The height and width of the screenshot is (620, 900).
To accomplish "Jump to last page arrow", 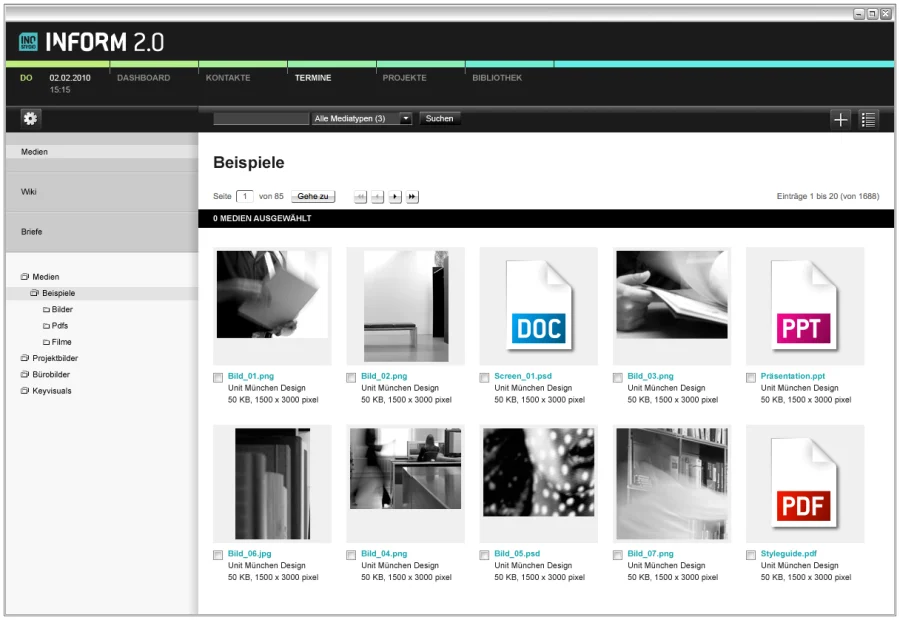I will point(412,197).
